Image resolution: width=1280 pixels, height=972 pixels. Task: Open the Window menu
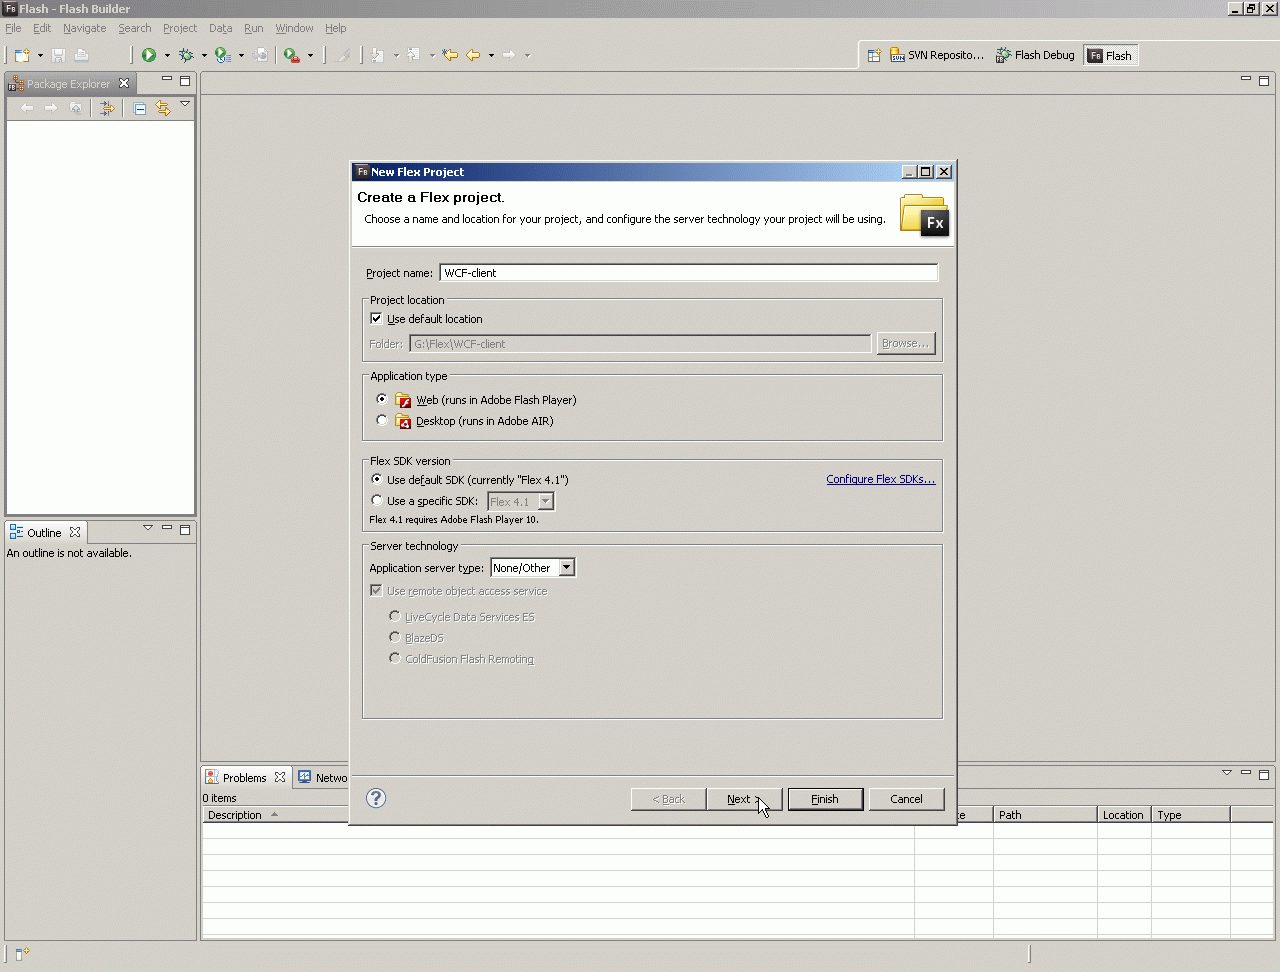294,28
